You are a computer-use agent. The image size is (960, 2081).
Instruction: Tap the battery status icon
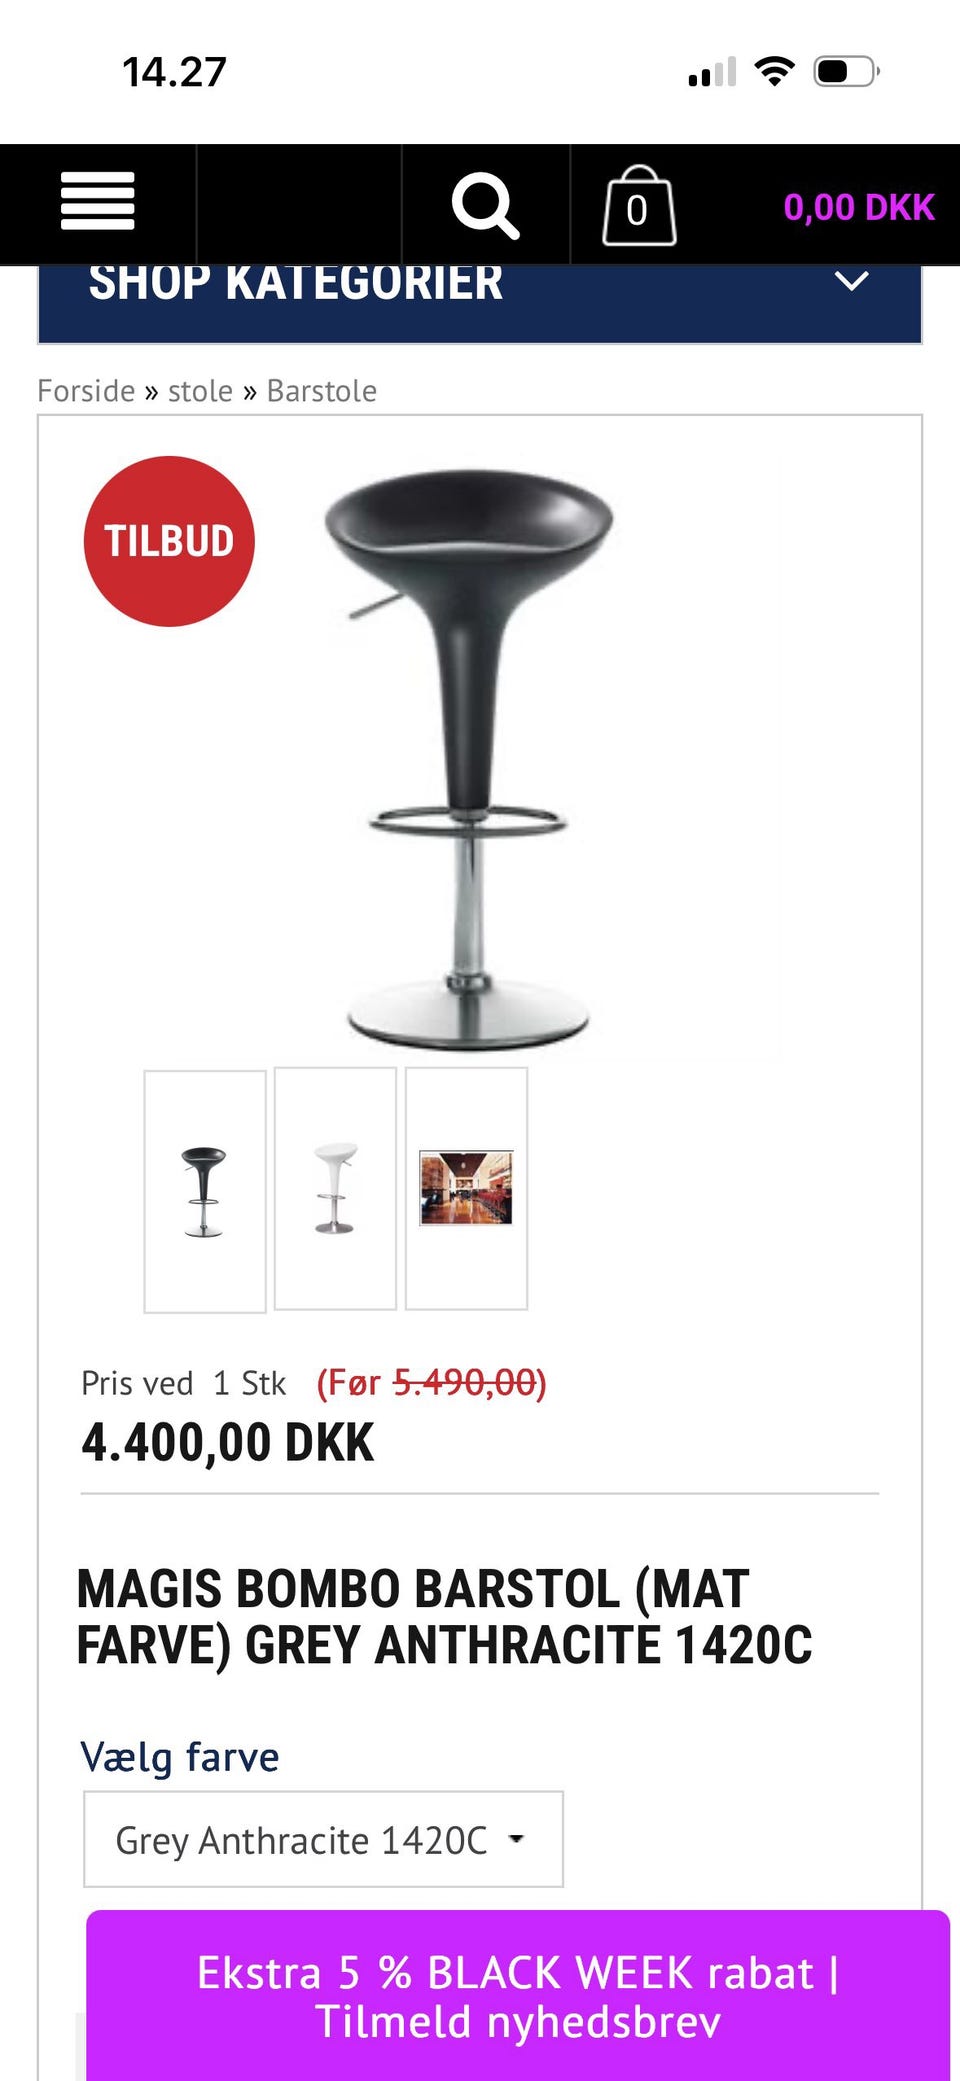846,72
